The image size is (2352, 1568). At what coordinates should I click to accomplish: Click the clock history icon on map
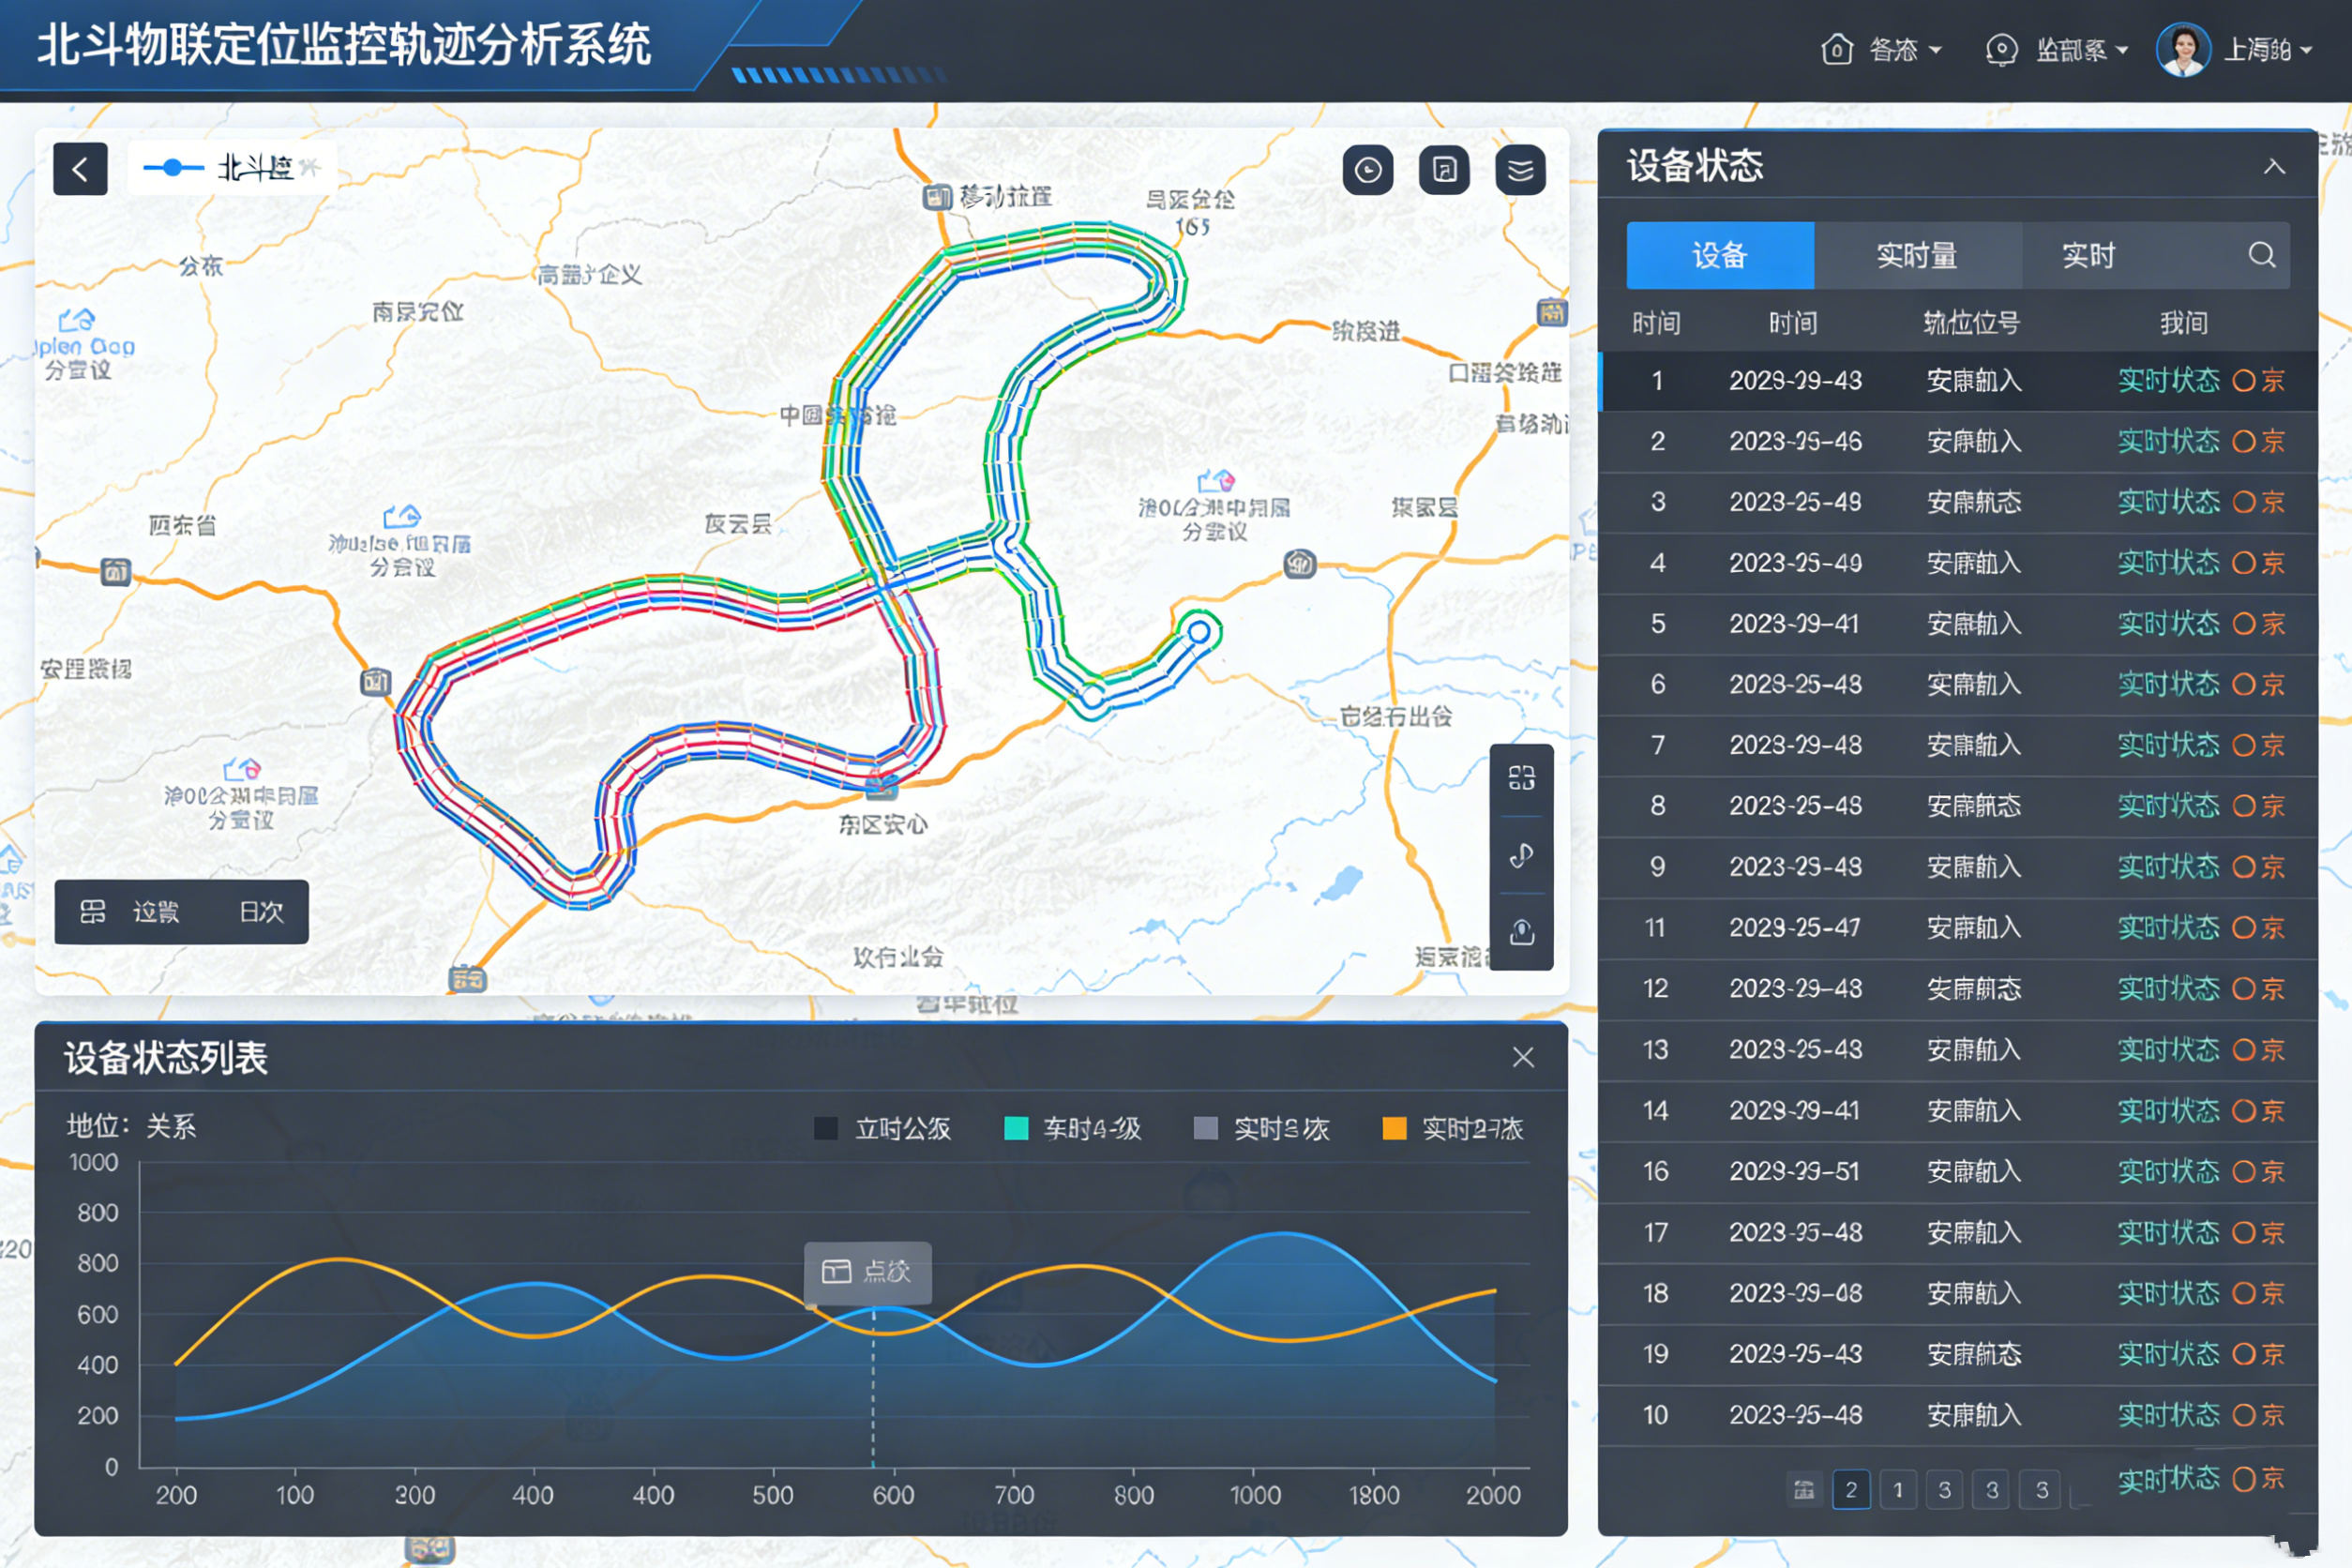[1367, 171]
